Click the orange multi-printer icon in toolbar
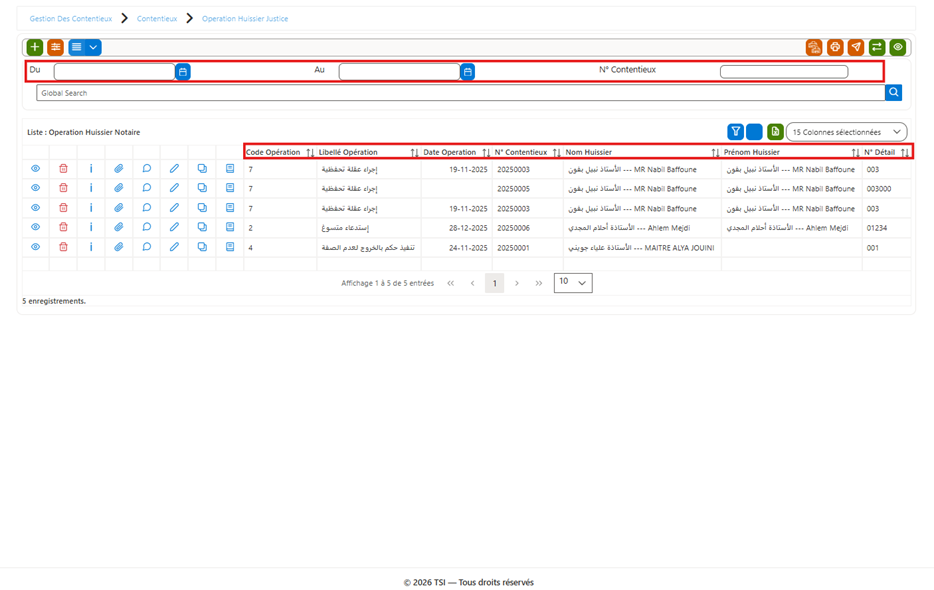The height and width of the screenshot is (590, 934). click(814, 47)
